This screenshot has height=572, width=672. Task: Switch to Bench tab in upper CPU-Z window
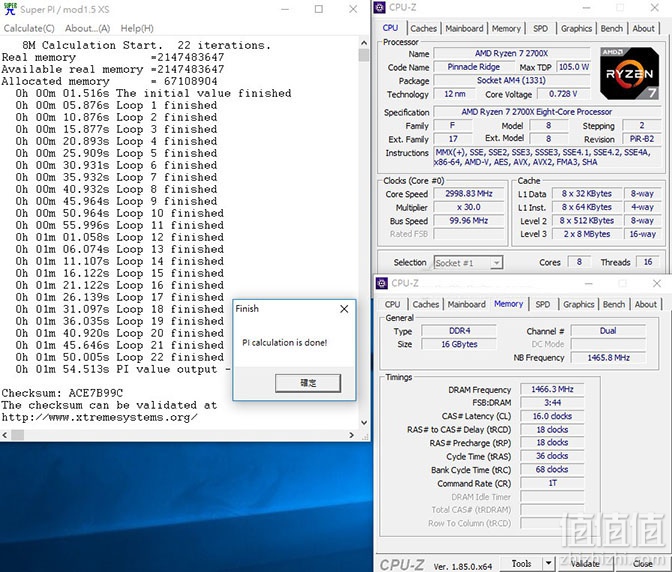pos(612,28)
